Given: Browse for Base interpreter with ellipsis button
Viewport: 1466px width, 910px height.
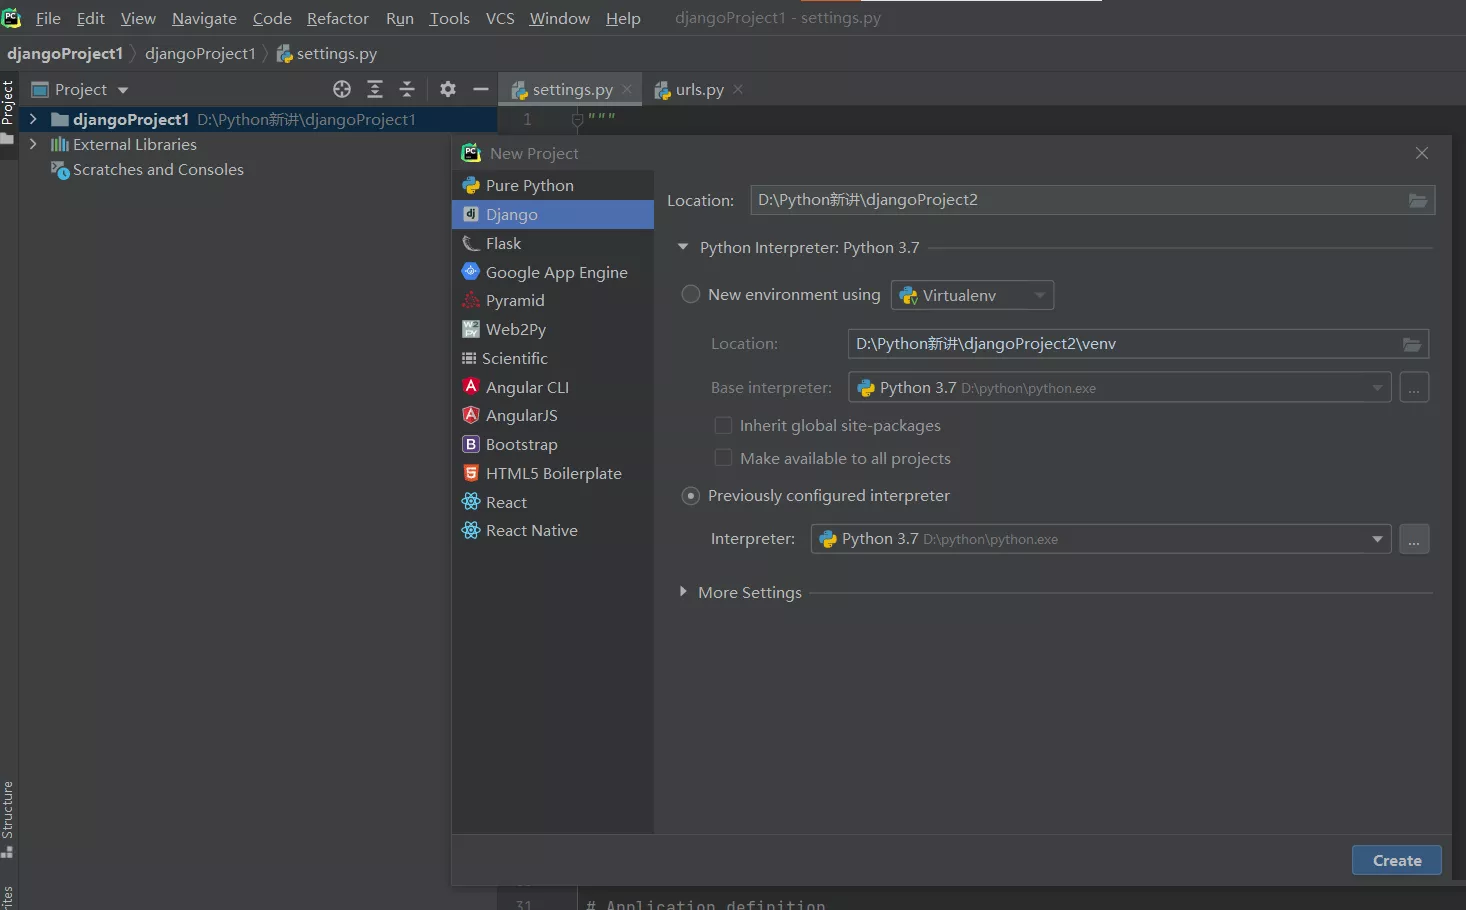Looking at the screenshot, I should pyautogui.click(x=1414, y=387).
